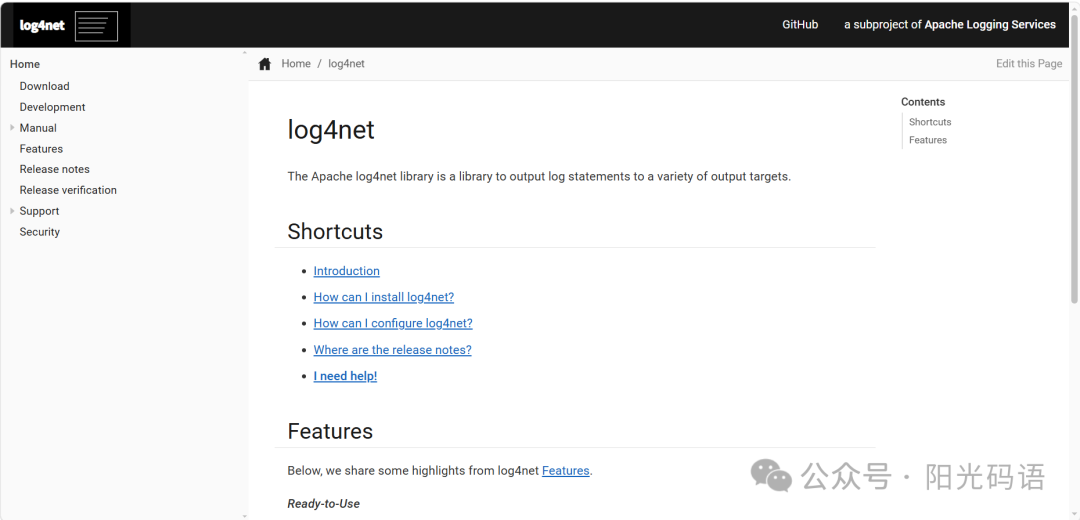Select Security in the sidebar
Screen dimensions: 1080x520
[39, 231]
